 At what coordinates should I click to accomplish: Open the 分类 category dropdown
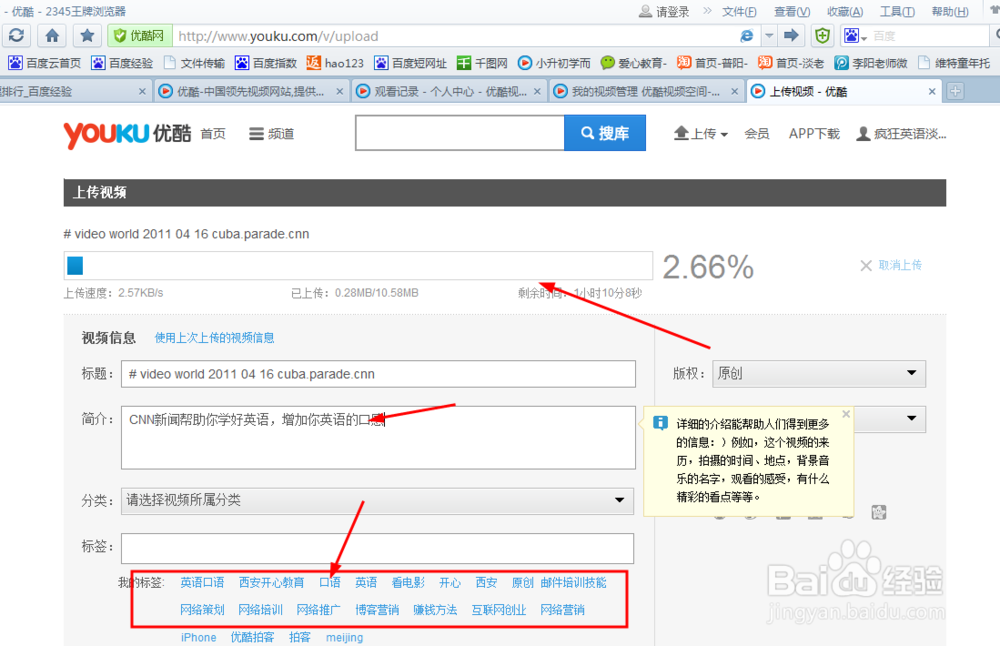pyautogui.click(x=378, y=501)
